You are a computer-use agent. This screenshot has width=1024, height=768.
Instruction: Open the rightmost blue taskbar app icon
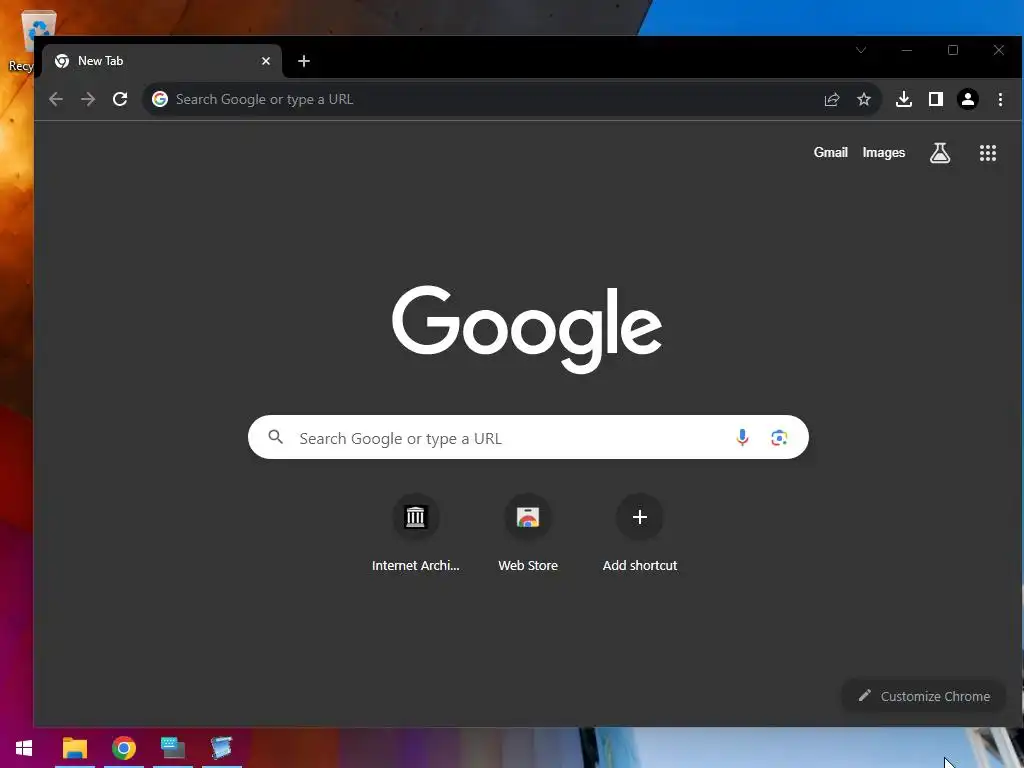click(221, 748)
